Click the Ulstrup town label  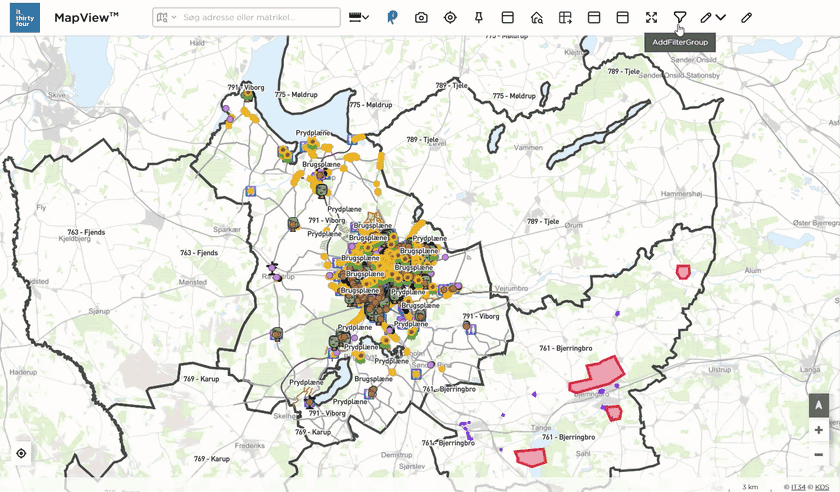pos(719,370)
